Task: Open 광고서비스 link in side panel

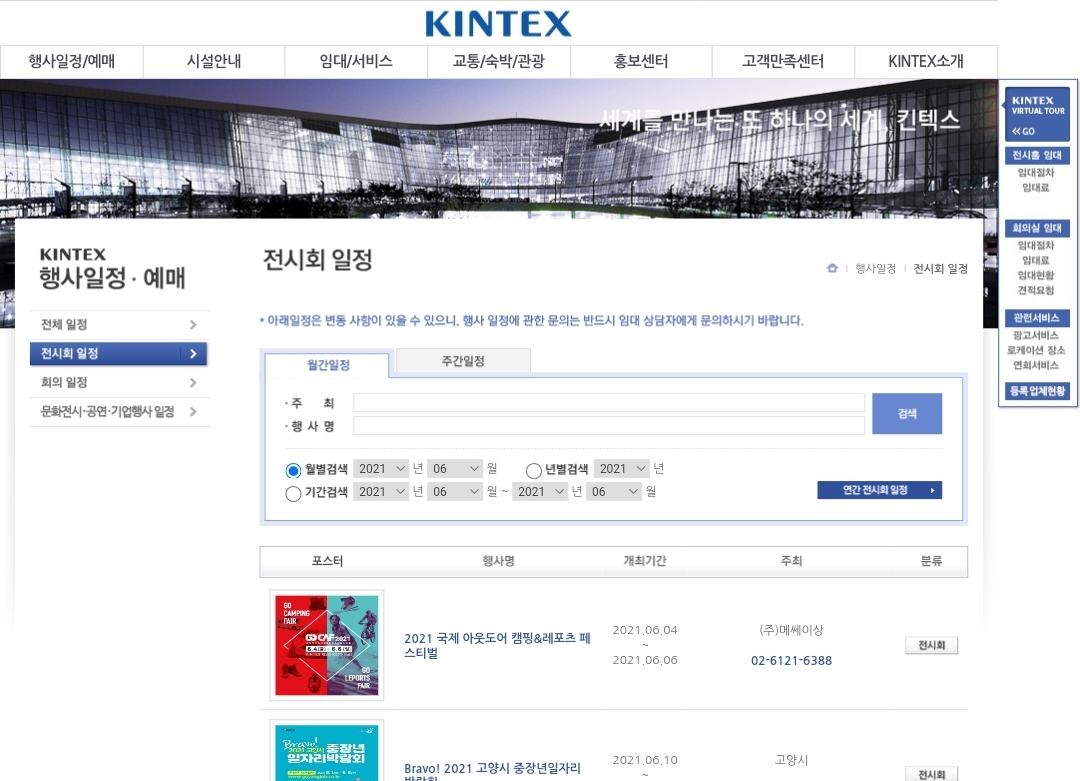Action: (1036, 335)
